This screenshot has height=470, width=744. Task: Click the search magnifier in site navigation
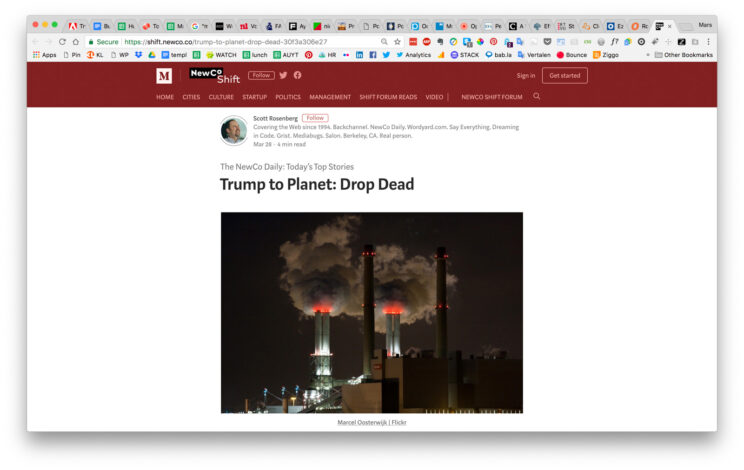(537, 97)
